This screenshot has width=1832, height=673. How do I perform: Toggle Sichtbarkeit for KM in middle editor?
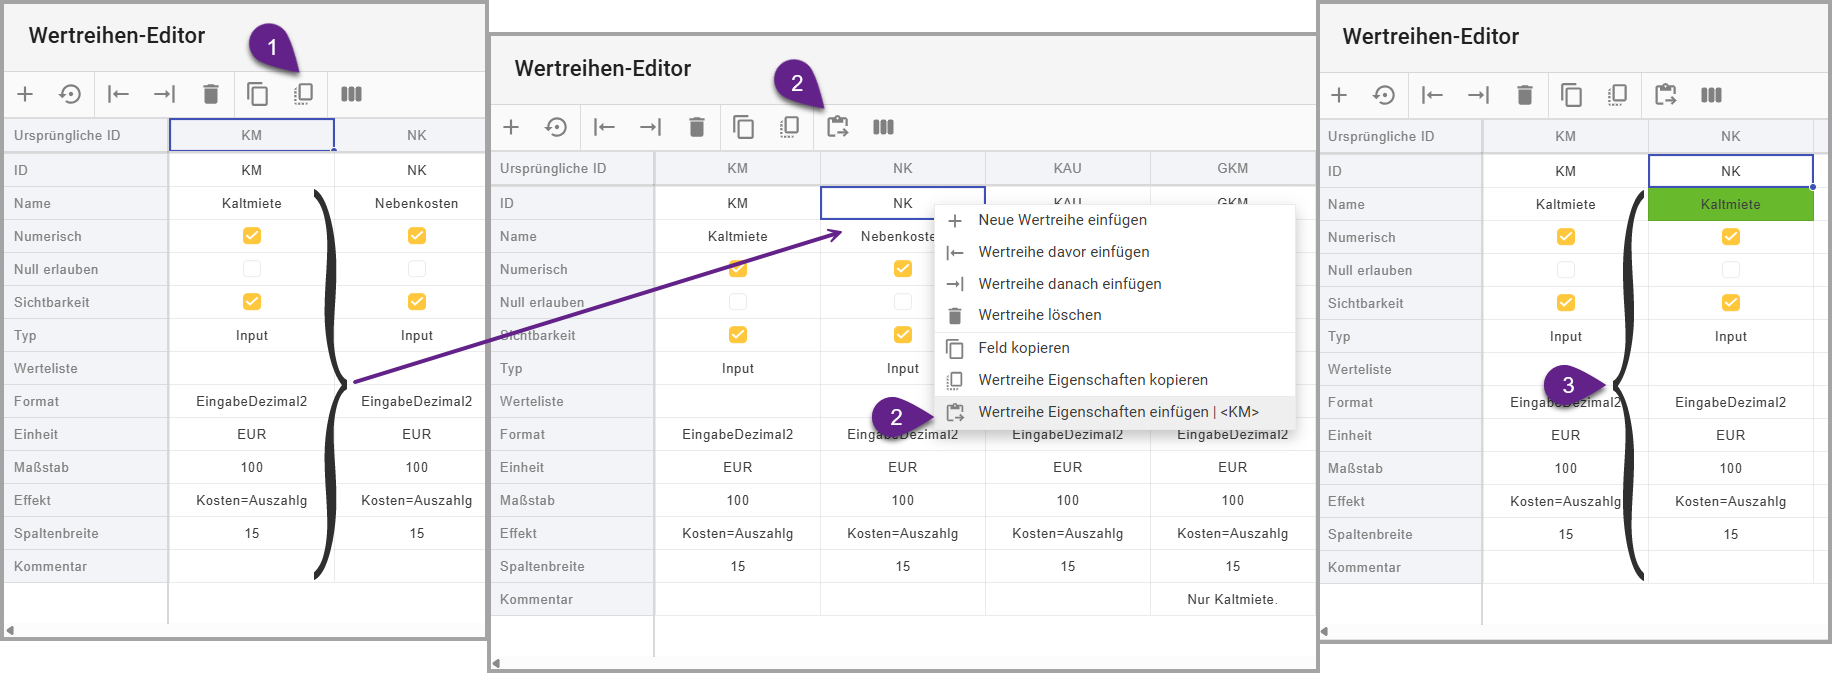point(738,335)
